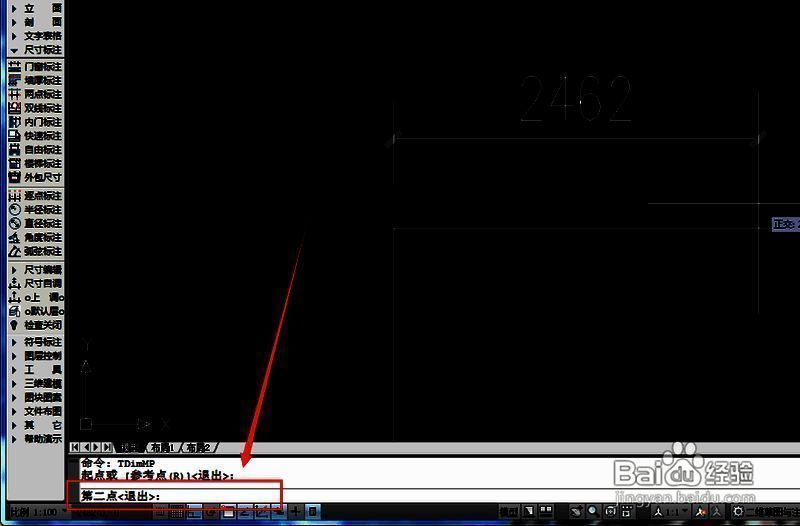Toggle the 默认层 default layer option
The height and width of the screenshot is (526, 800).
[35, 311]
